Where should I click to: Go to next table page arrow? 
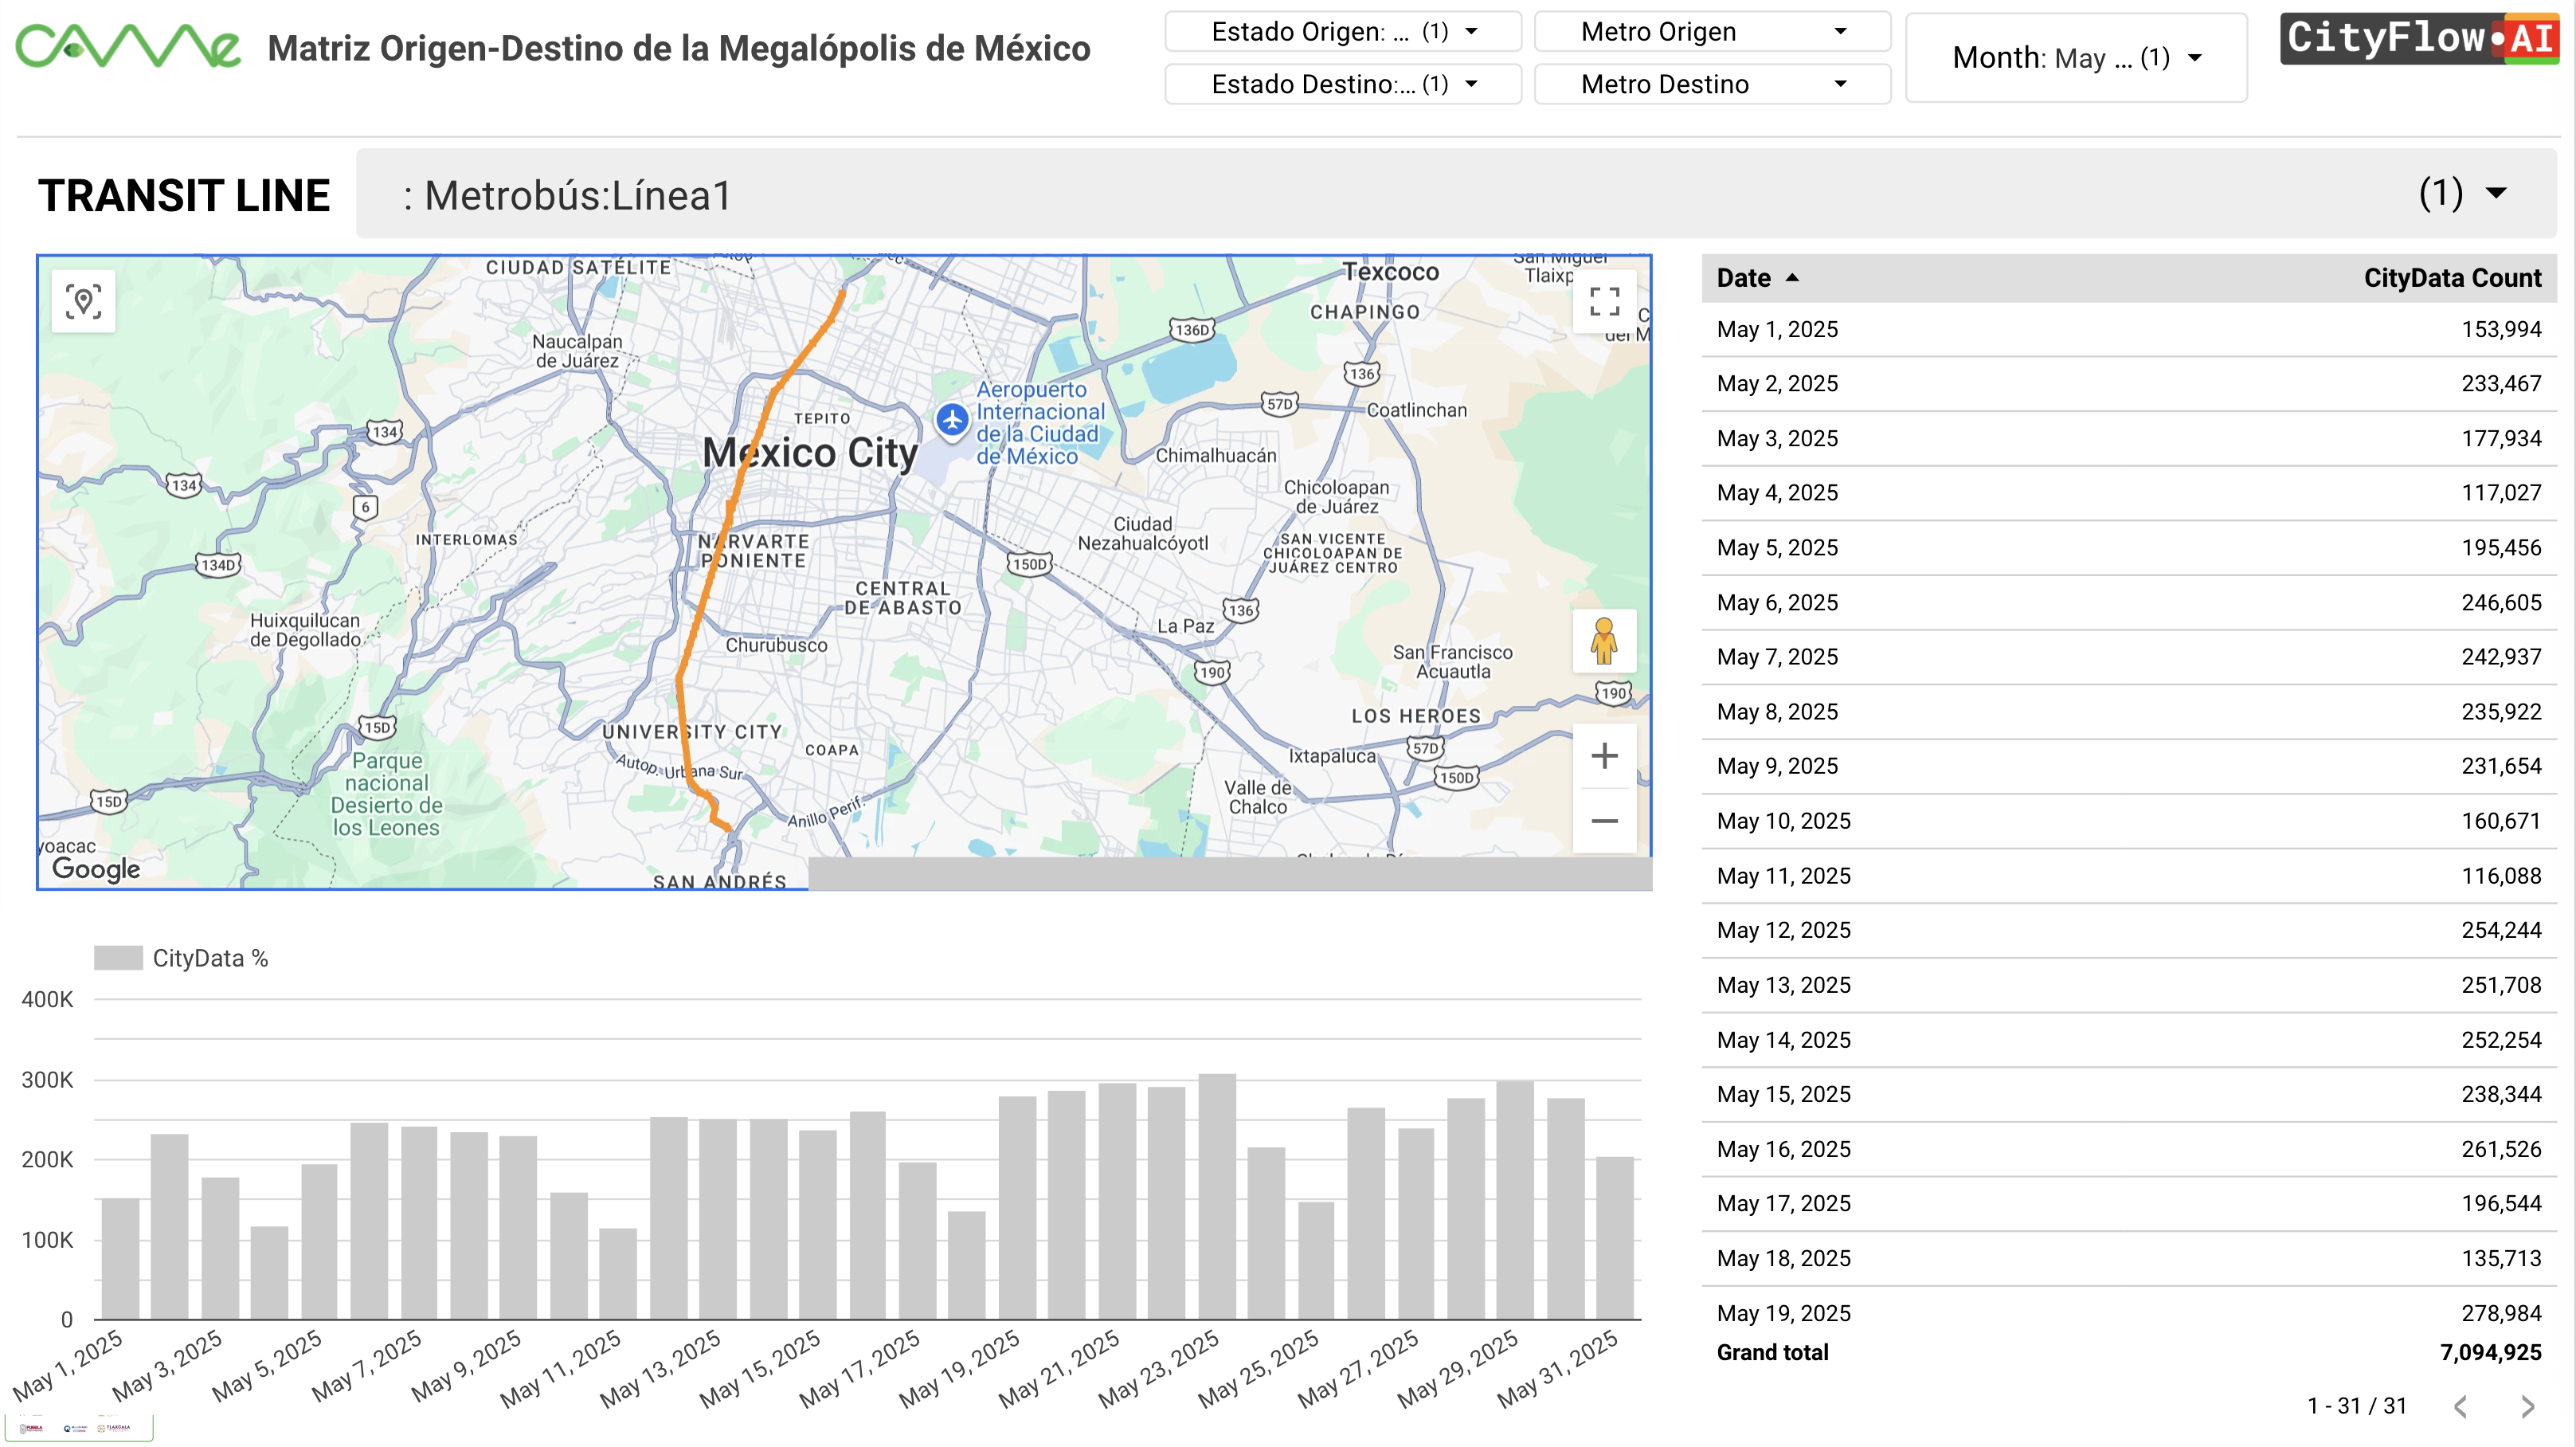point(2527,1406)
